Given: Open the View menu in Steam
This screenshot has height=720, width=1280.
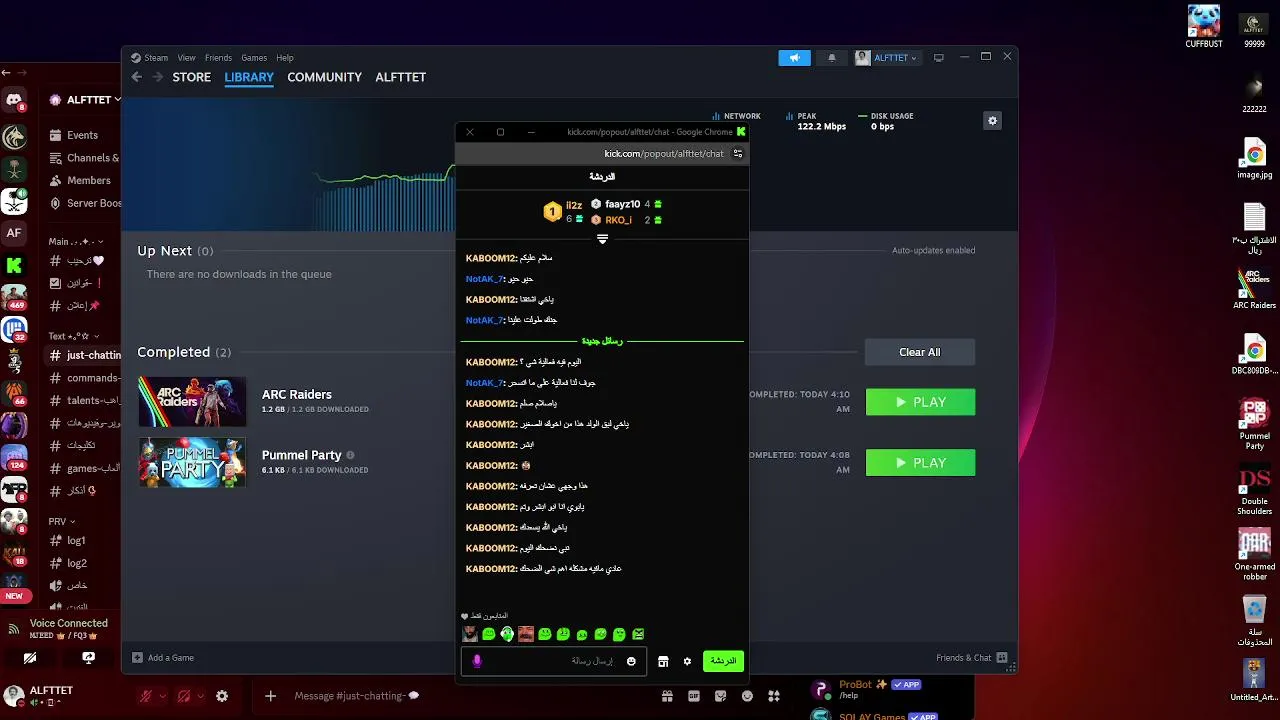Looking at the screenshot, I should coord(187,58).
